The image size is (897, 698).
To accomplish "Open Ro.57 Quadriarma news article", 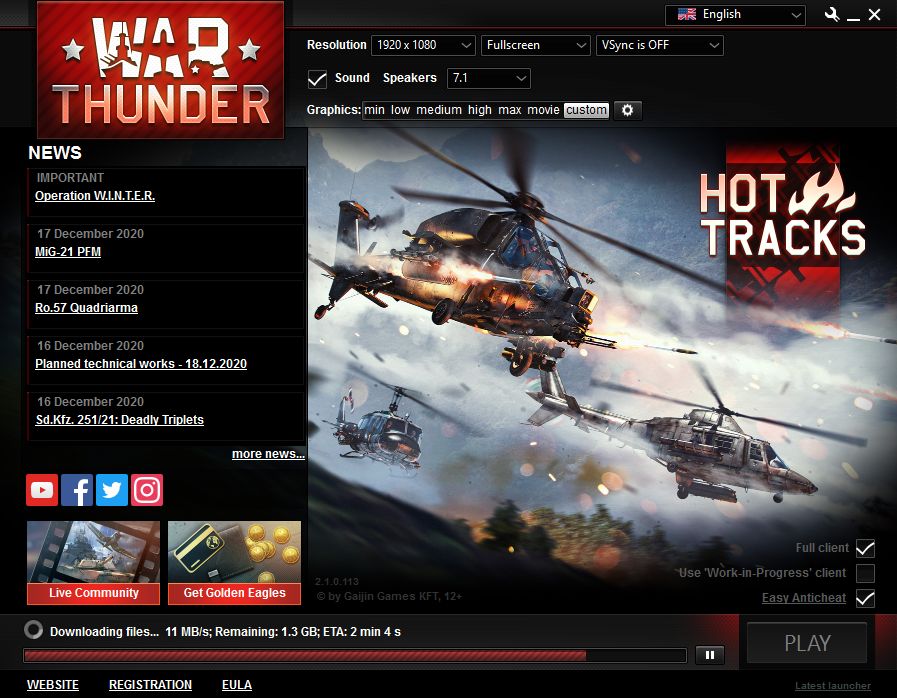I will pos(86,308).
